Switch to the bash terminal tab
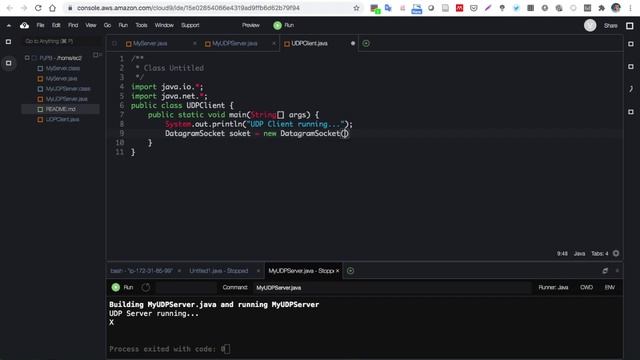 [x=142, y=271]
